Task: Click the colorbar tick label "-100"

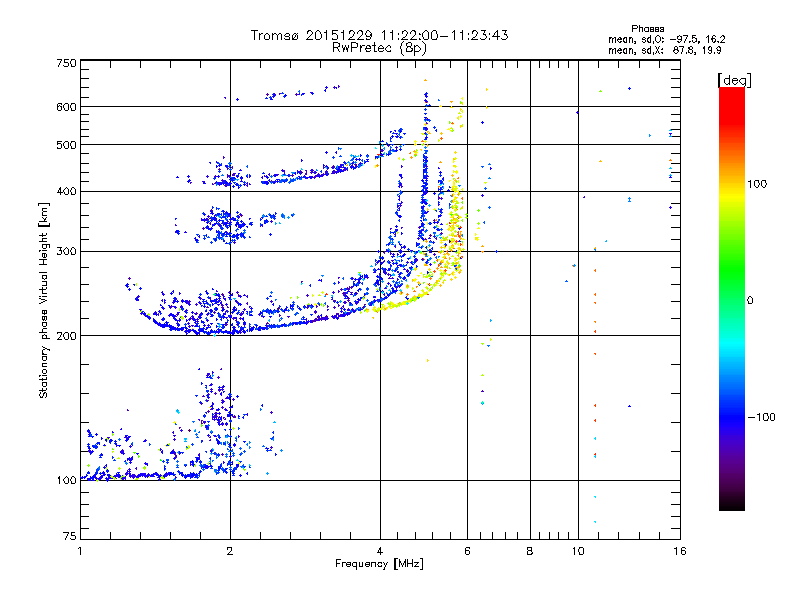Action: click(x=762, y=417)
